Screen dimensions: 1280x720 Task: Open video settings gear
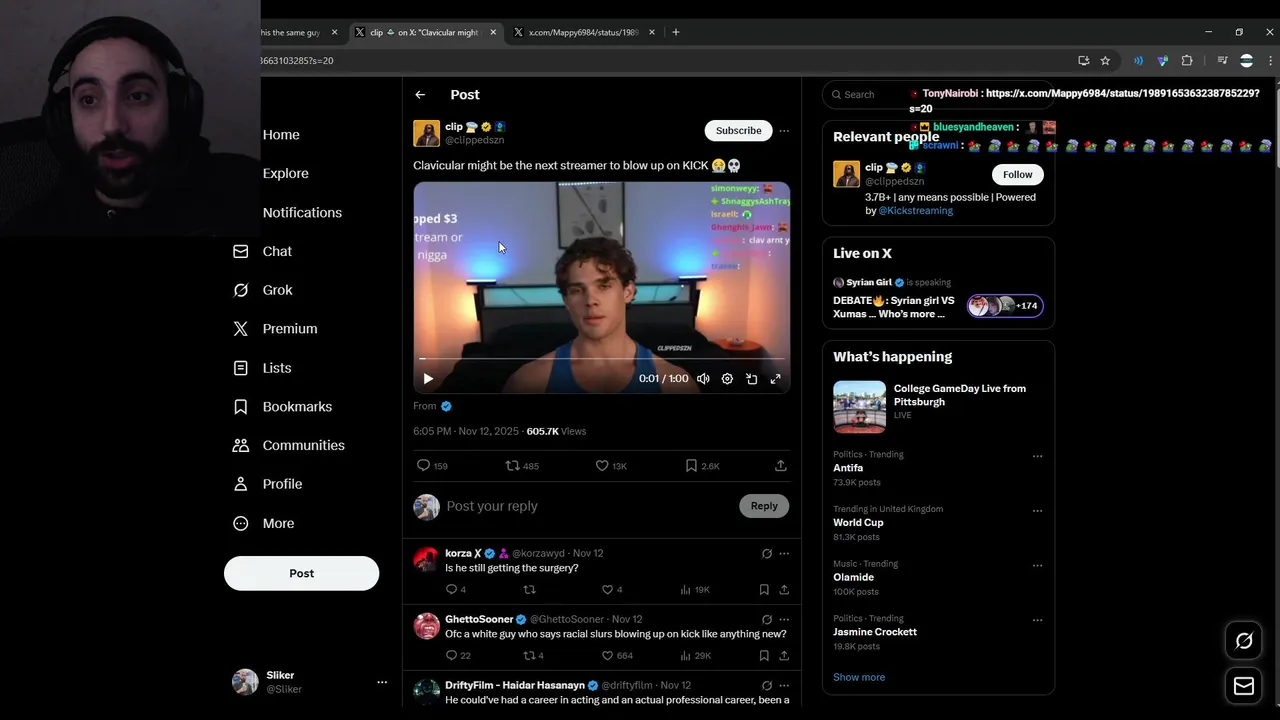(x=727, y=379)
